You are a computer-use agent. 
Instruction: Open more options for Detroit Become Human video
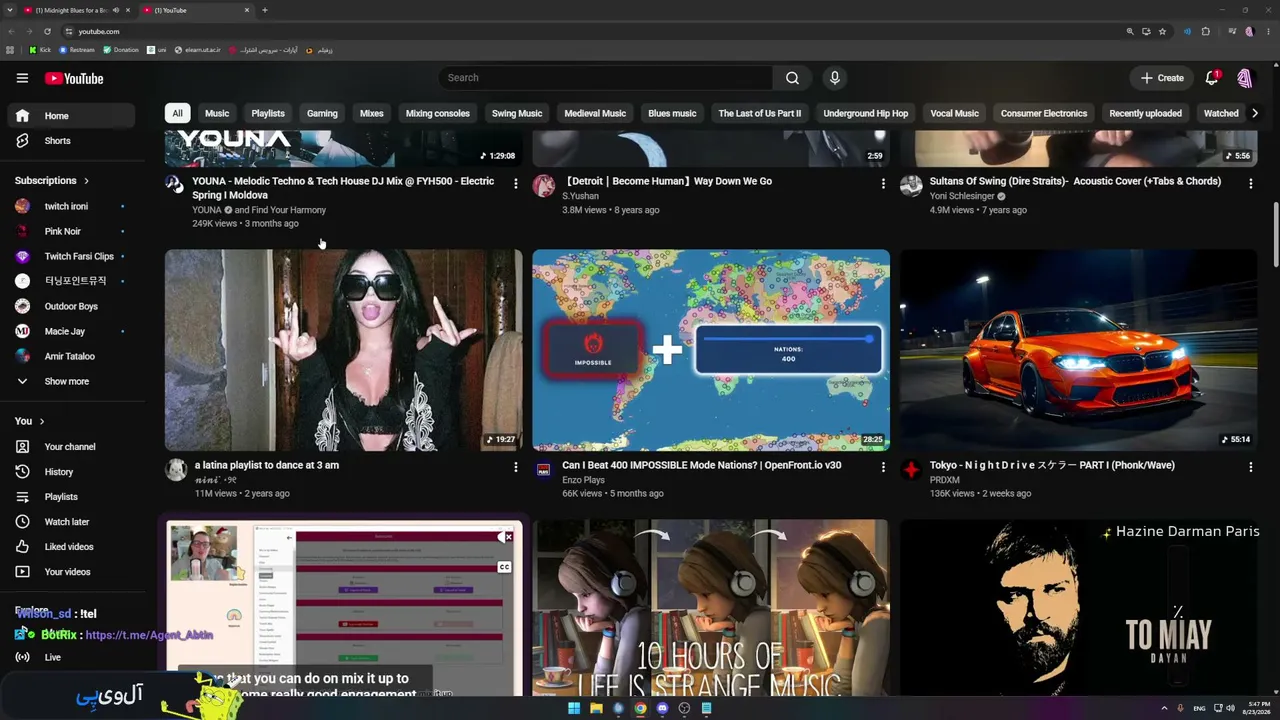[882, 184]
